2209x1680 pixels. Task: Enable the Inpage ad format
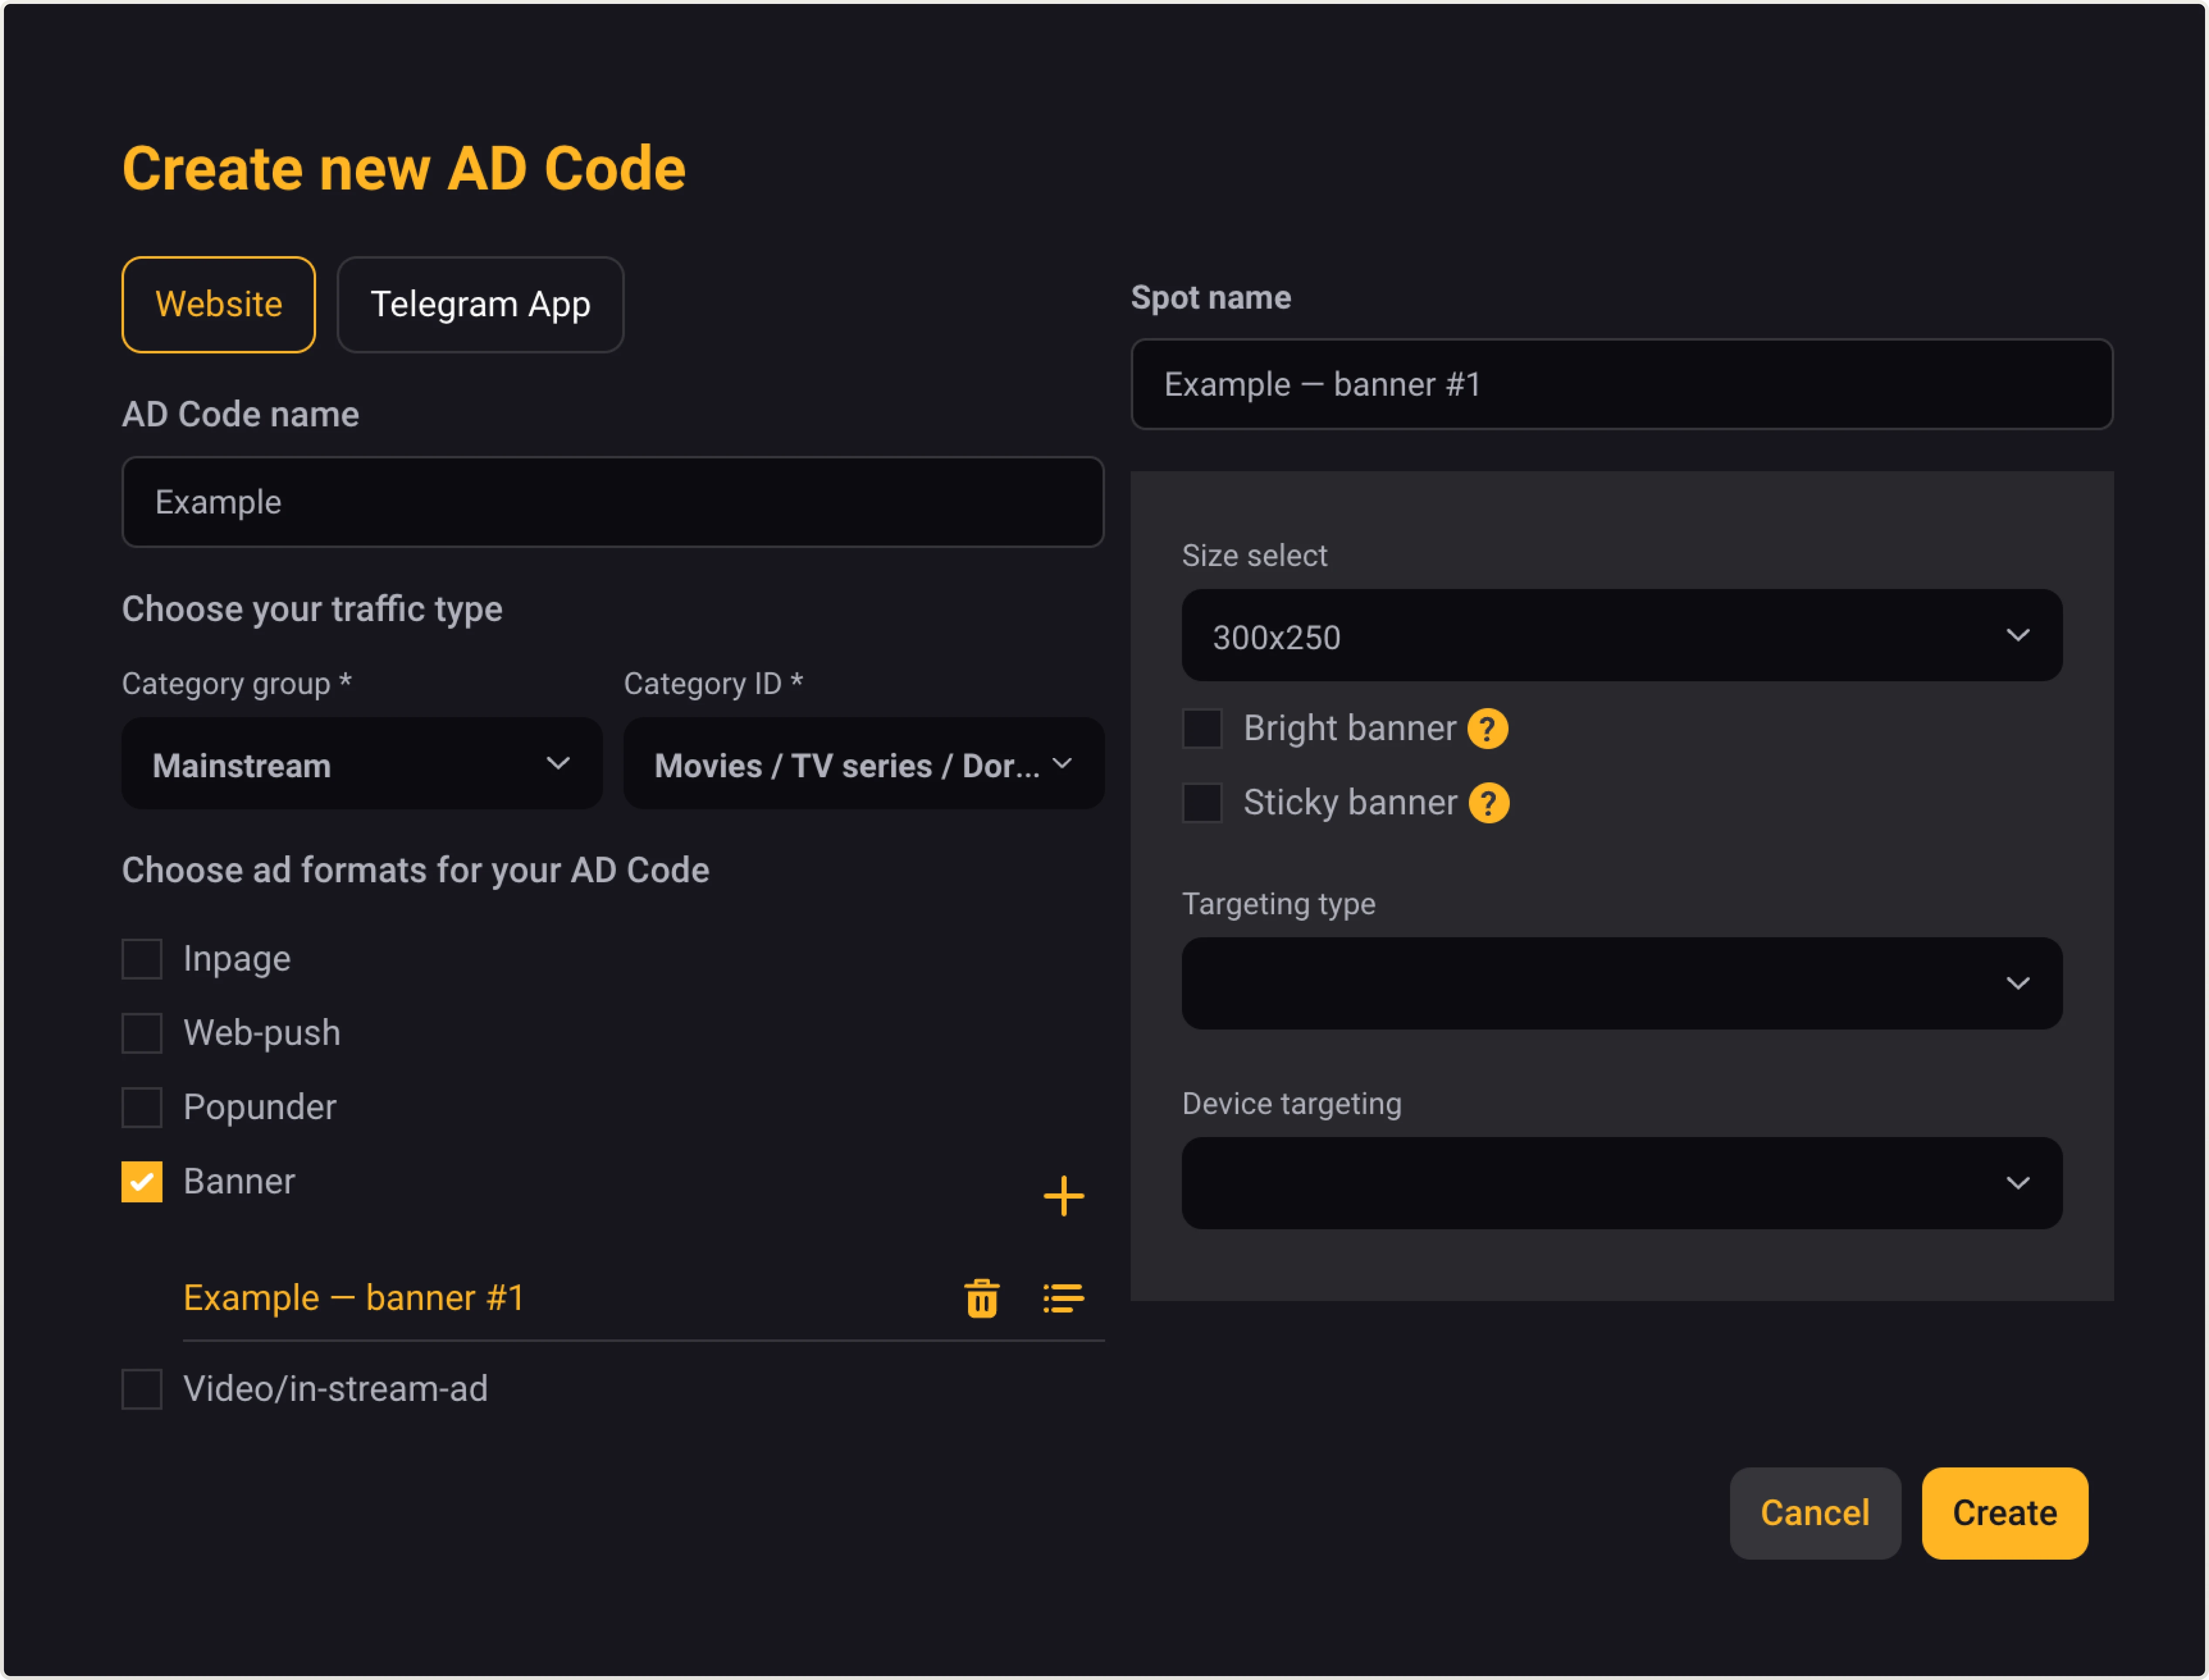(x=142, y=958)
